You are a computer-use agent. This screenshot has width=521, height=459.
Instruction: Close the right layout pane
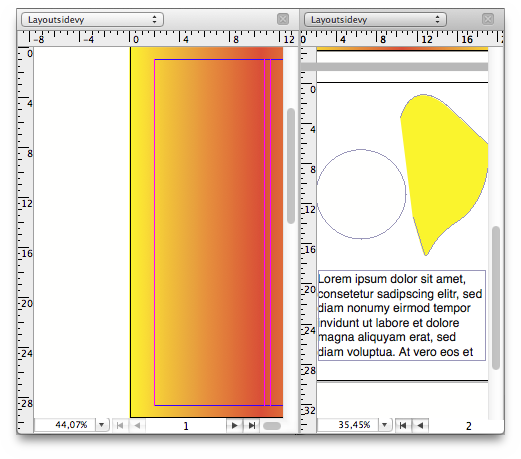(x=488, y=19)
